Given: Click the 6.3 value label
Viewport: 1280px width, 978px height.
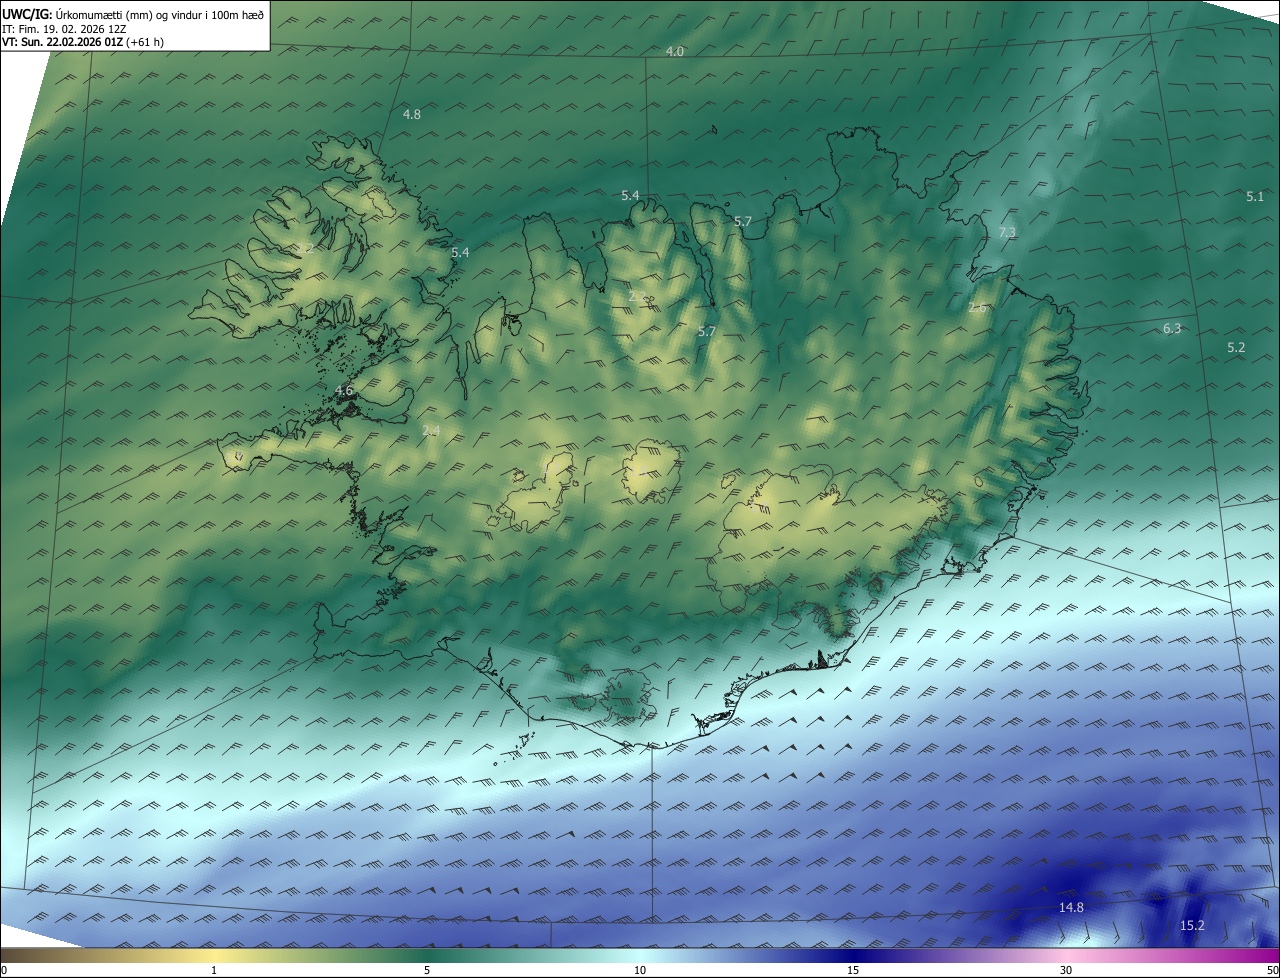Looking at the screenshot, I should (1172, 329).
